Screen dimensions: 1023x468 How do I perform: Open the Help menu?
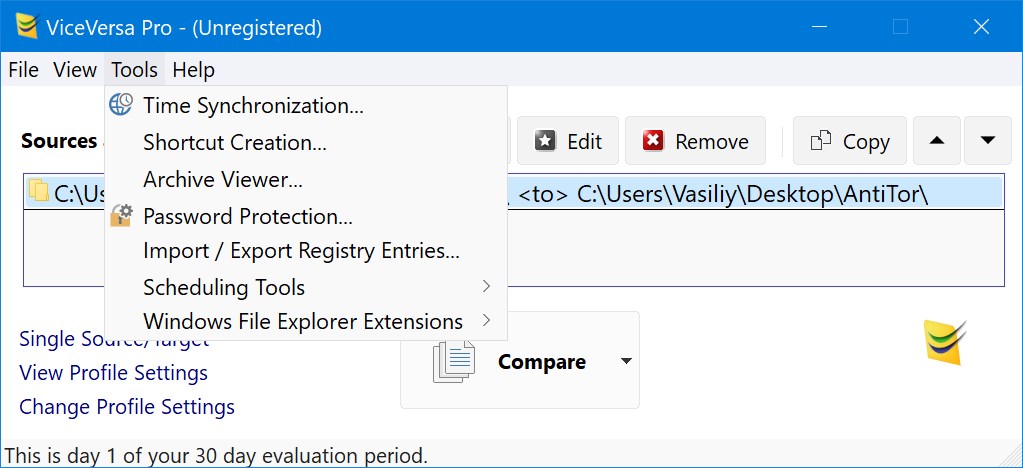[x=193, y=69]
